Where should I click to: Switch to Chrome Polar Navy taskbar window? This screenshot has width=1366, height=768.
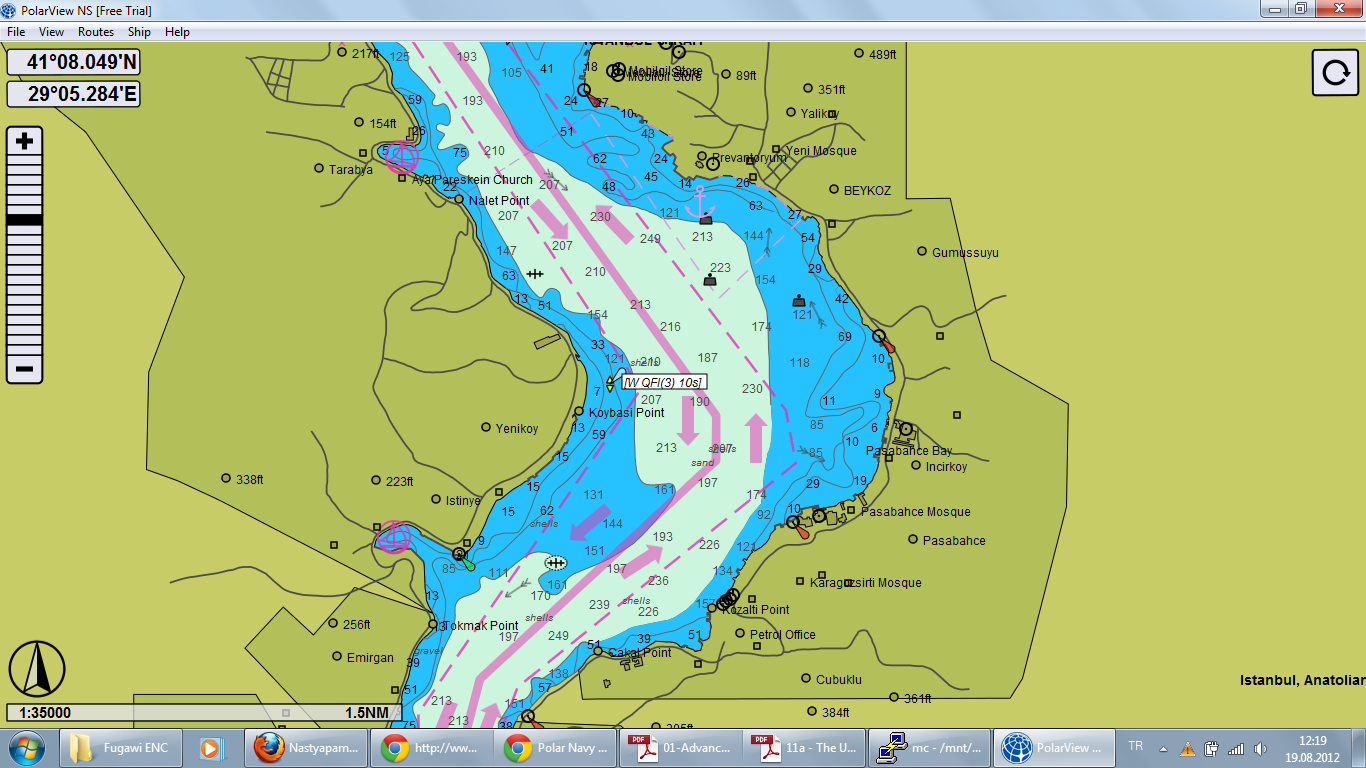click(555, 747)
